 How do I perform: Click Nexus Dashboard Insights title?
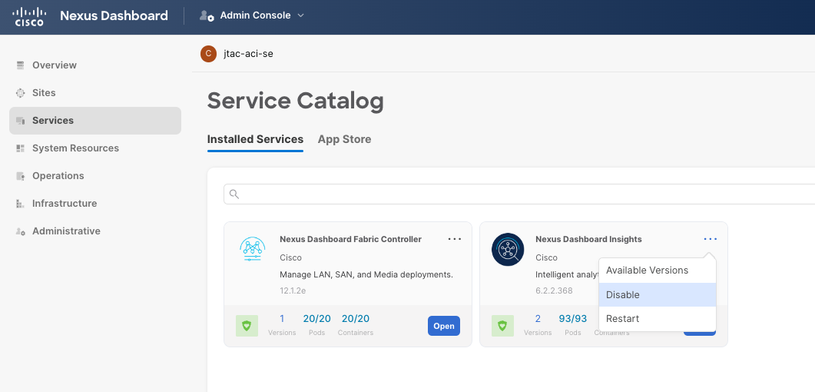click(588, 239)
